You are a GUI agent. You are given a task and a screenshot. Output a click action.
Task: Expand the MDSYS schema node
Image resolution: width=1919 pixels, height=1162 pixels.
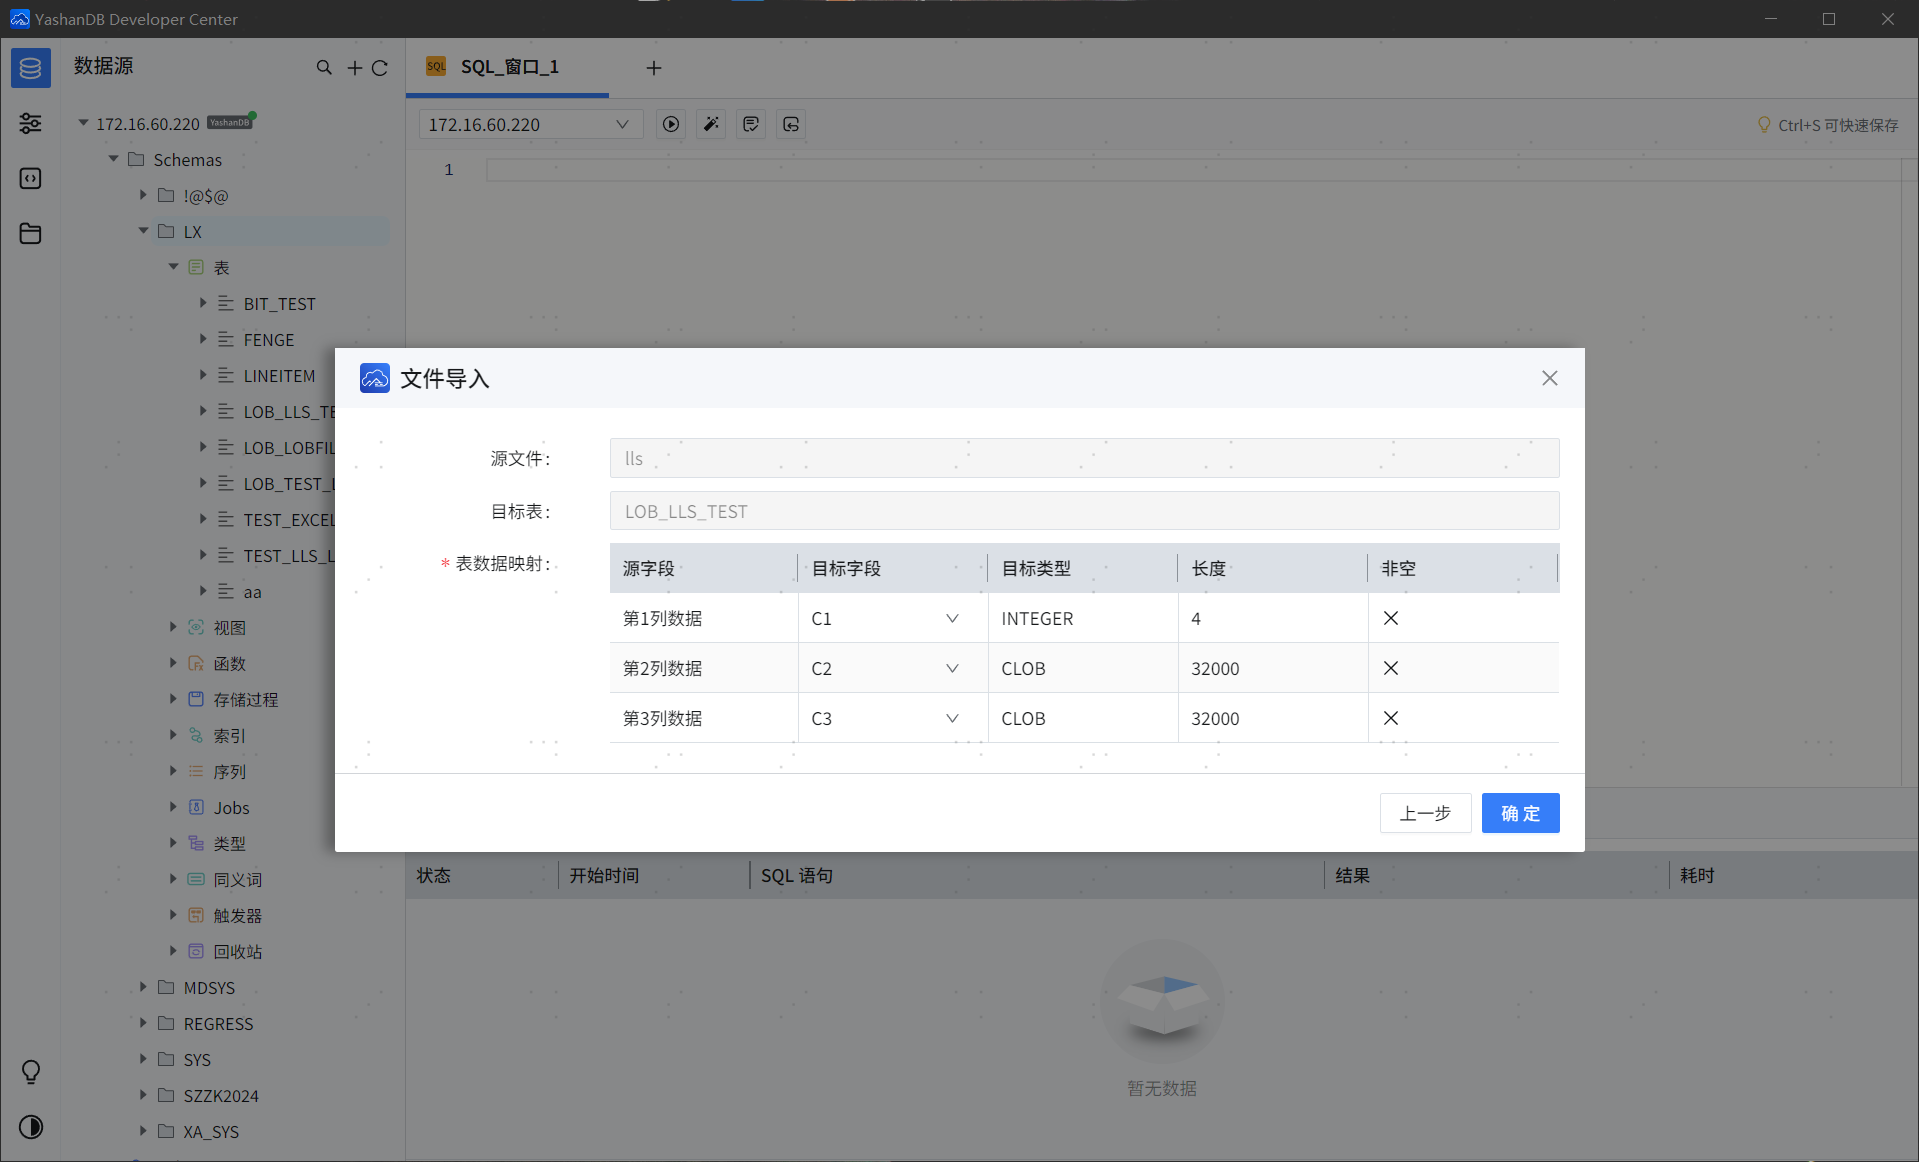pyautogui.click(x=143, y=987)
